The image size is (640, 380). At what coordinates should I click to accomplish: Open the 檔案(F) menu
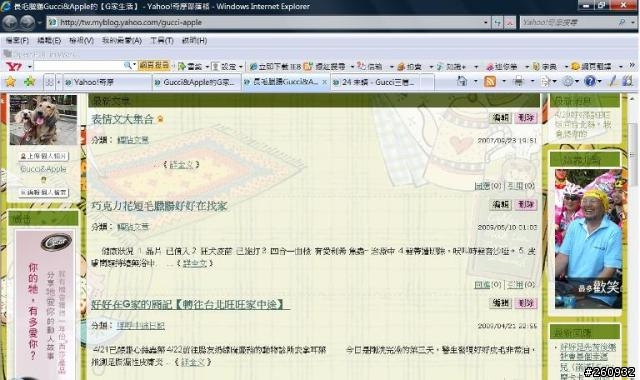pos(17,40)
